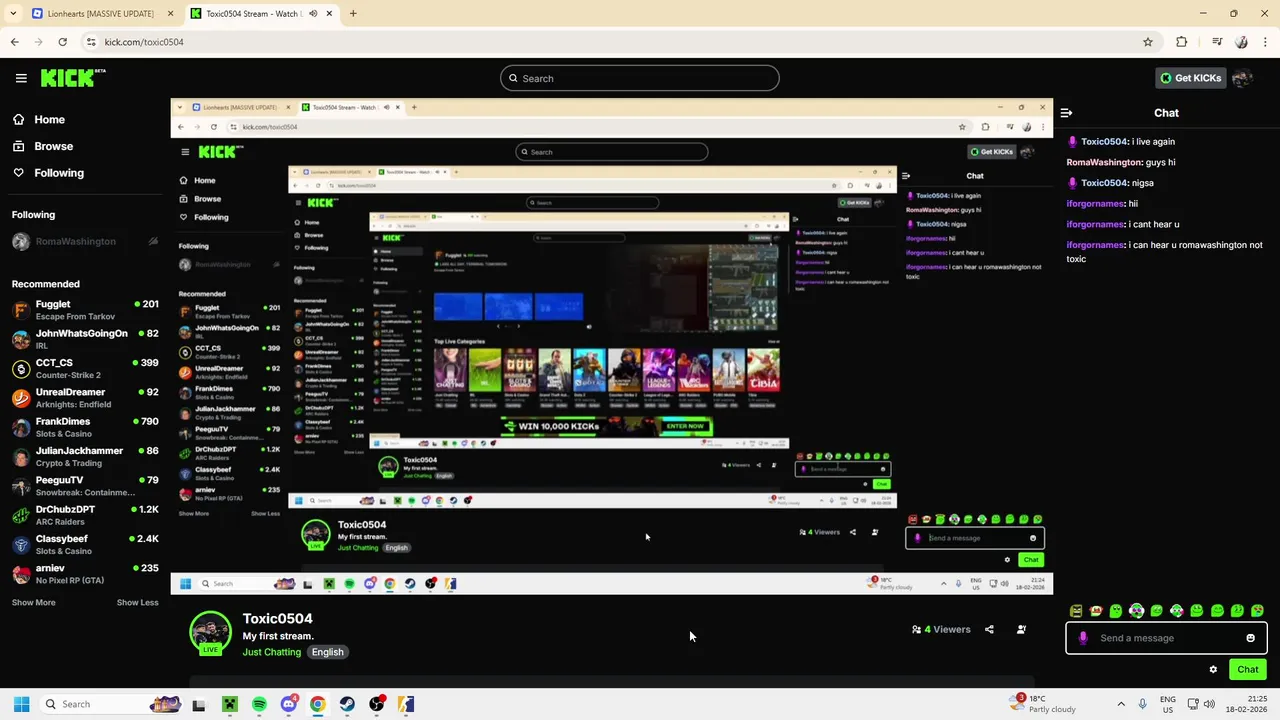Open followed RomaWashington channel in sidebar
Screen dimensions: 1280x720
point(85,241)
